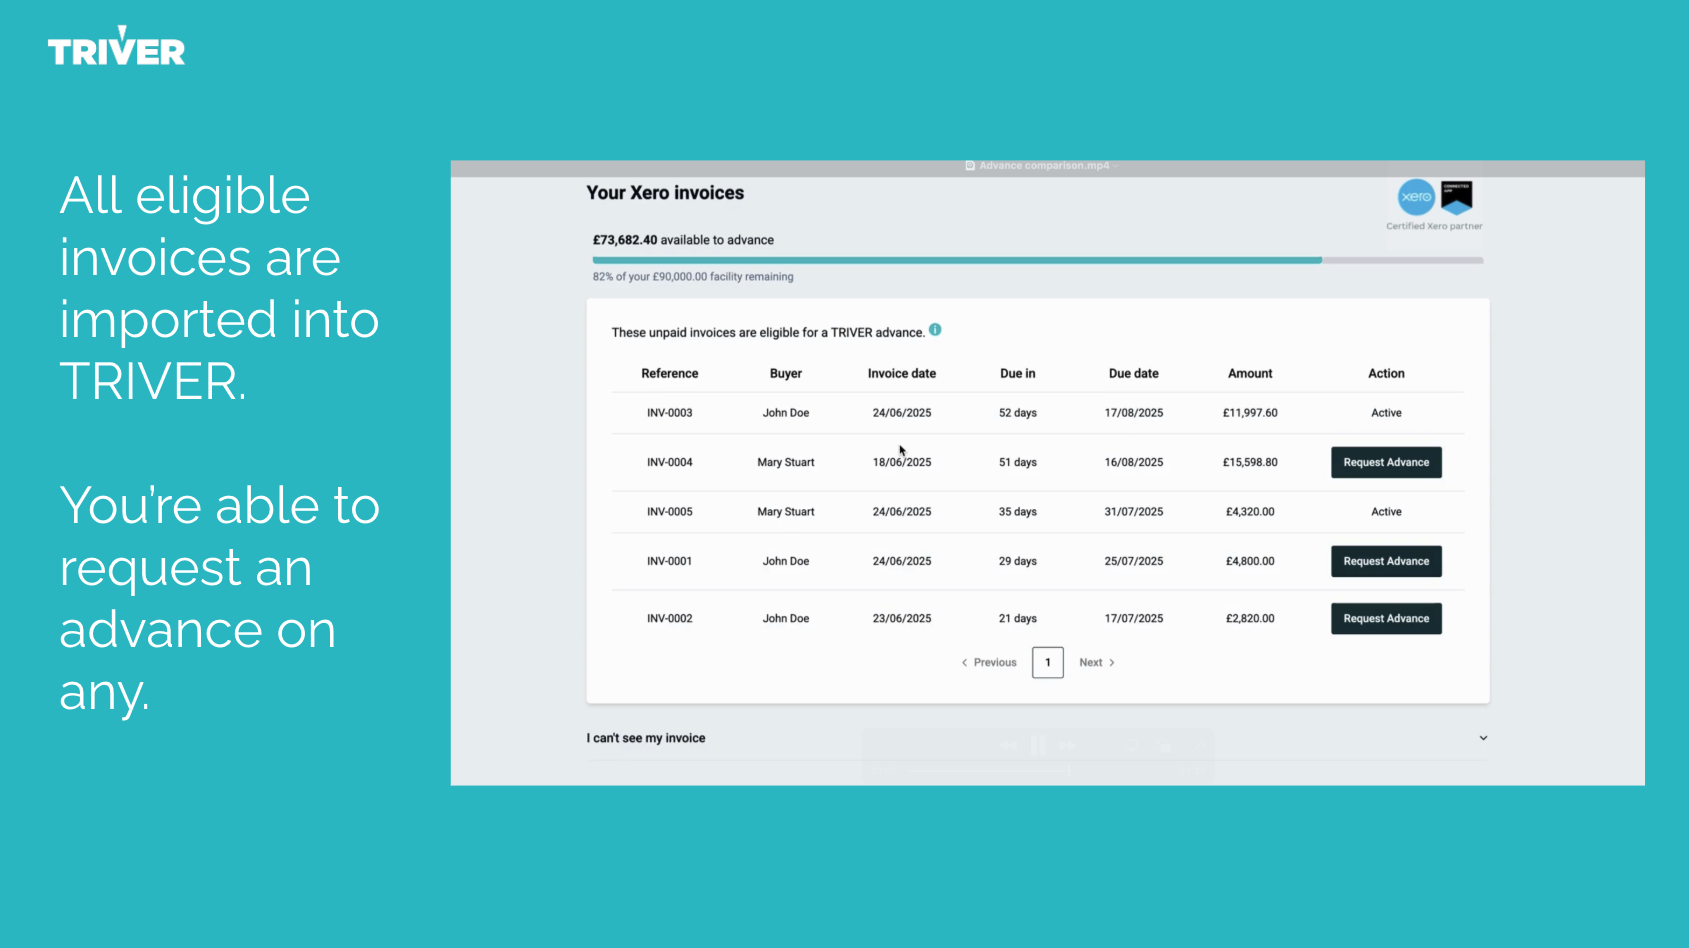Pause the video with faded pause control

pos(1038,745)
